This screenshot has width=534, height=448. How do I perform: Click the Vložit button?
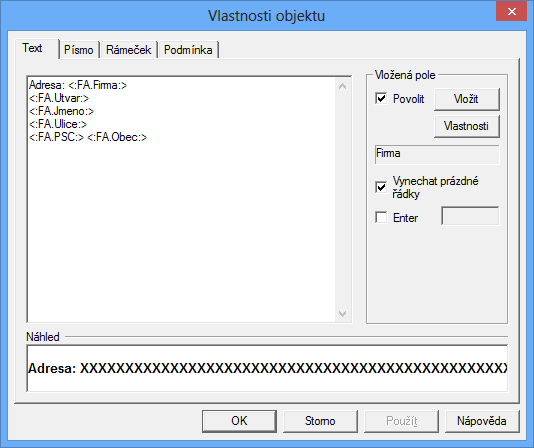pyautogui.click(x=467, y=99)
